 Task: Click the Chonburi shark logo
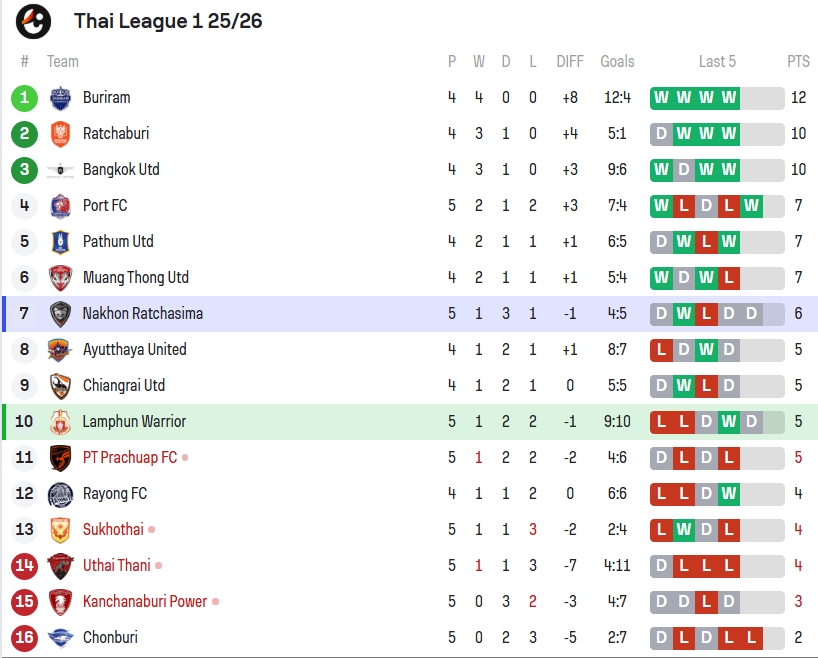(61, 638)
